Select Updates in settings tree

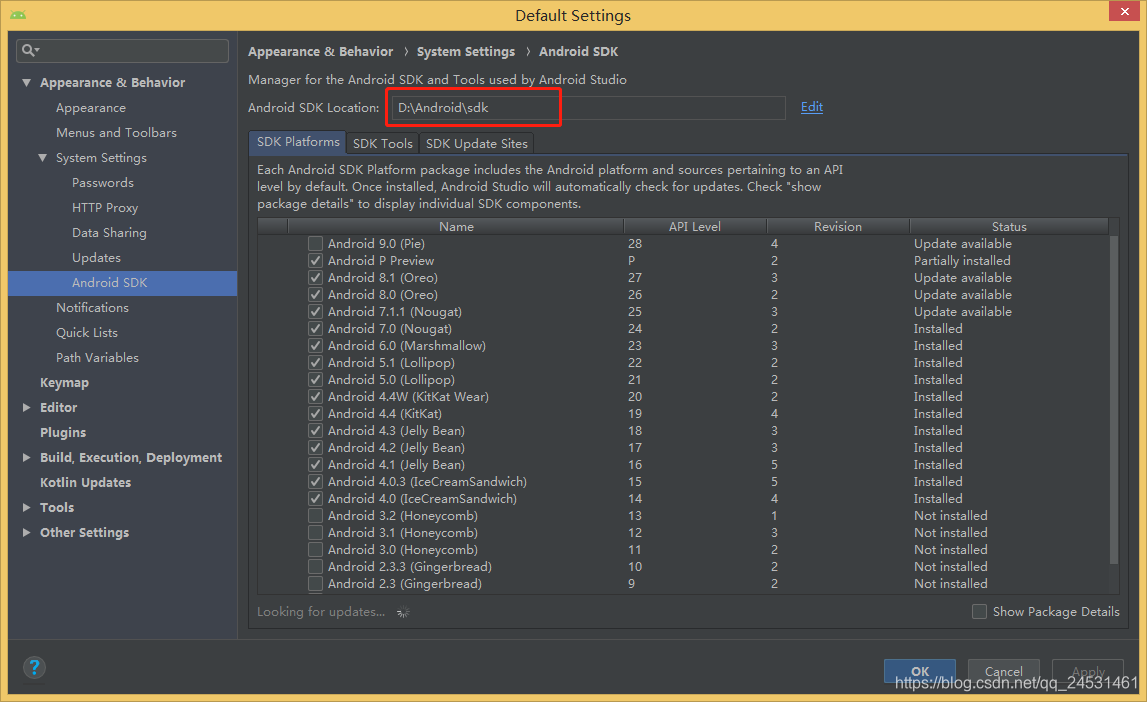click(x=96, y=257)
